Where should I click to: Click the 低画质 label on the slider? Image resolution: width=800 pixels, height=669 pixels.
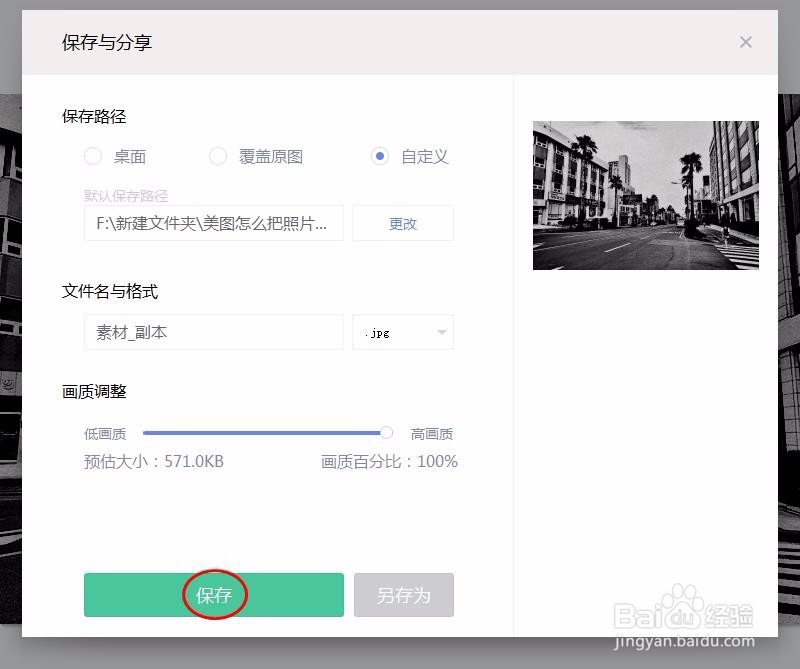[x=104, y=432]
